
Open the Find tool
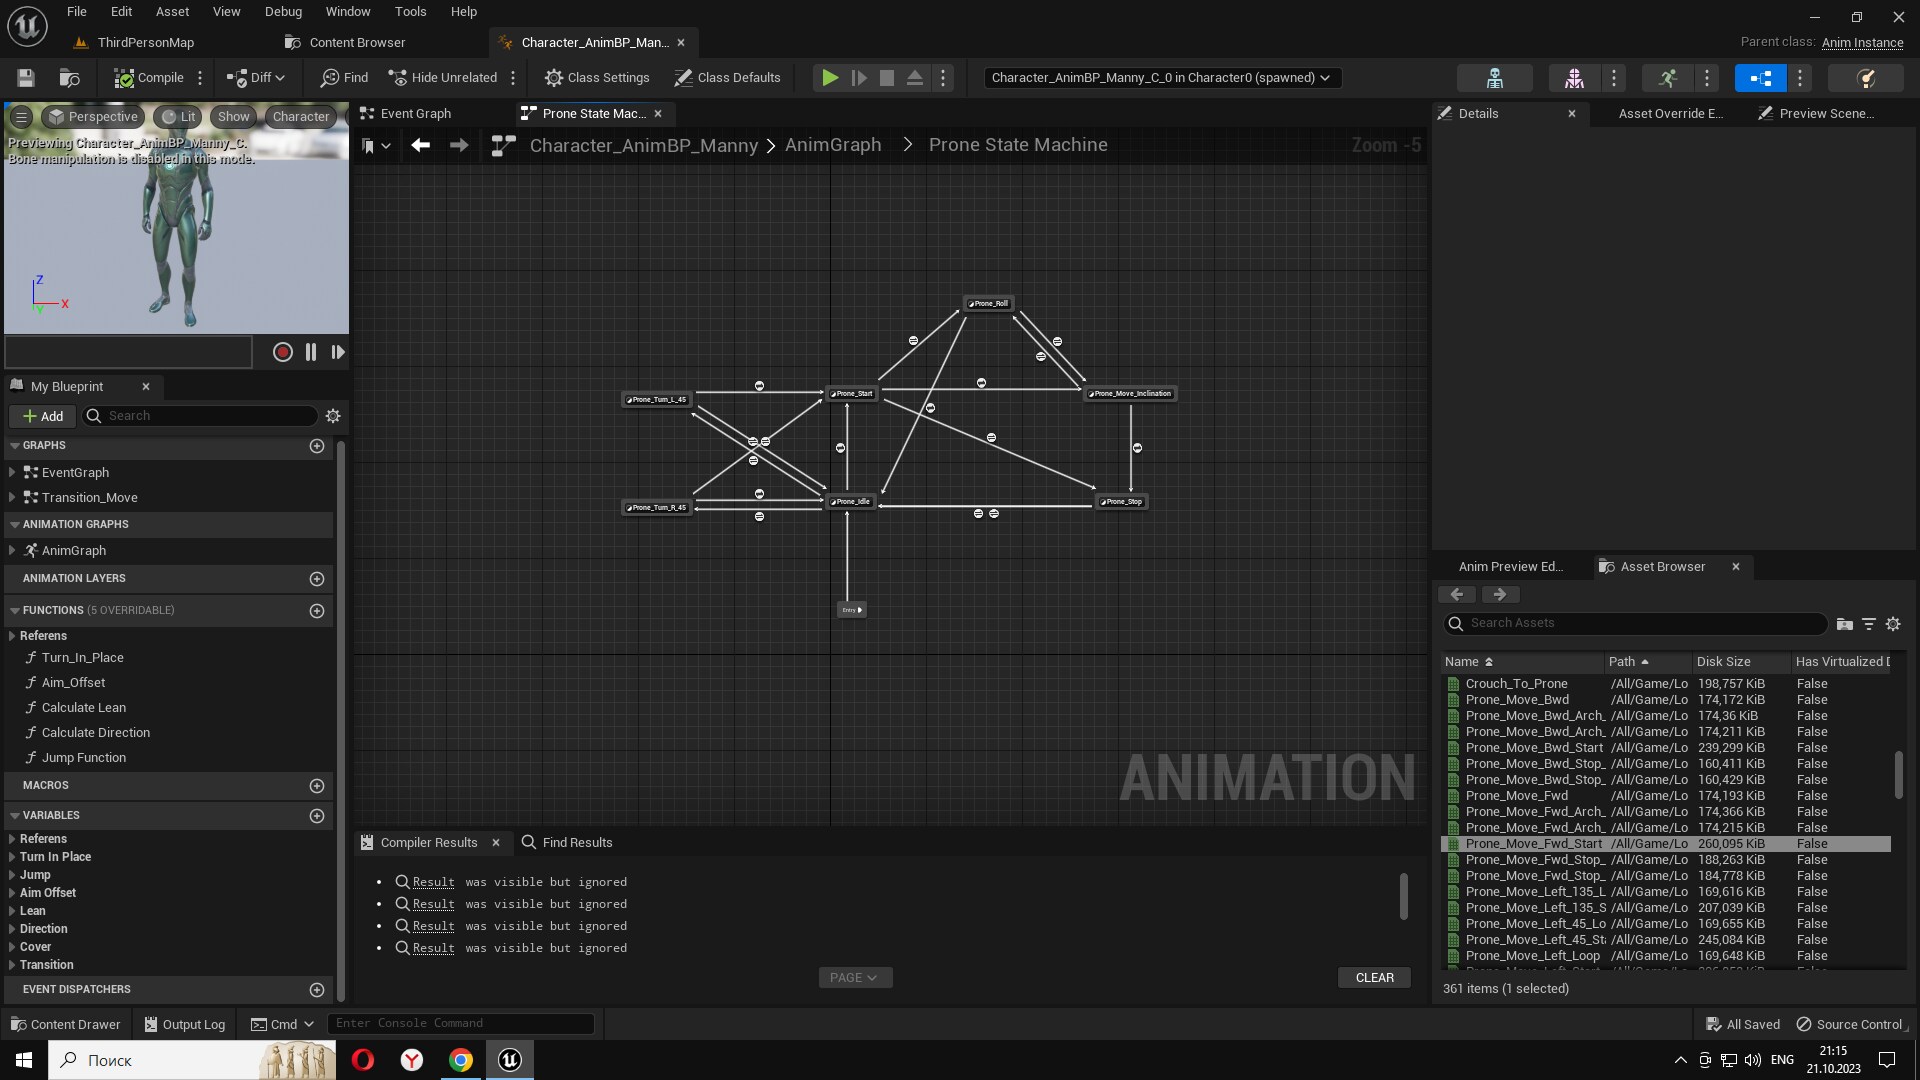pos(344,78)
